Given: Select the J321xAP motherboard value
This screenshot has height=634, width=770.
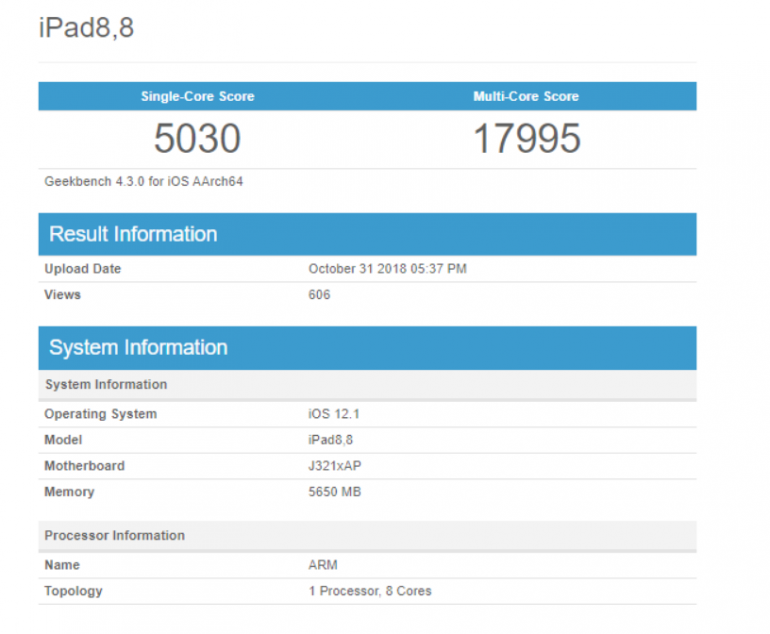Looking at the screenshot, I should pyautogui.click(x=335, y=466).
